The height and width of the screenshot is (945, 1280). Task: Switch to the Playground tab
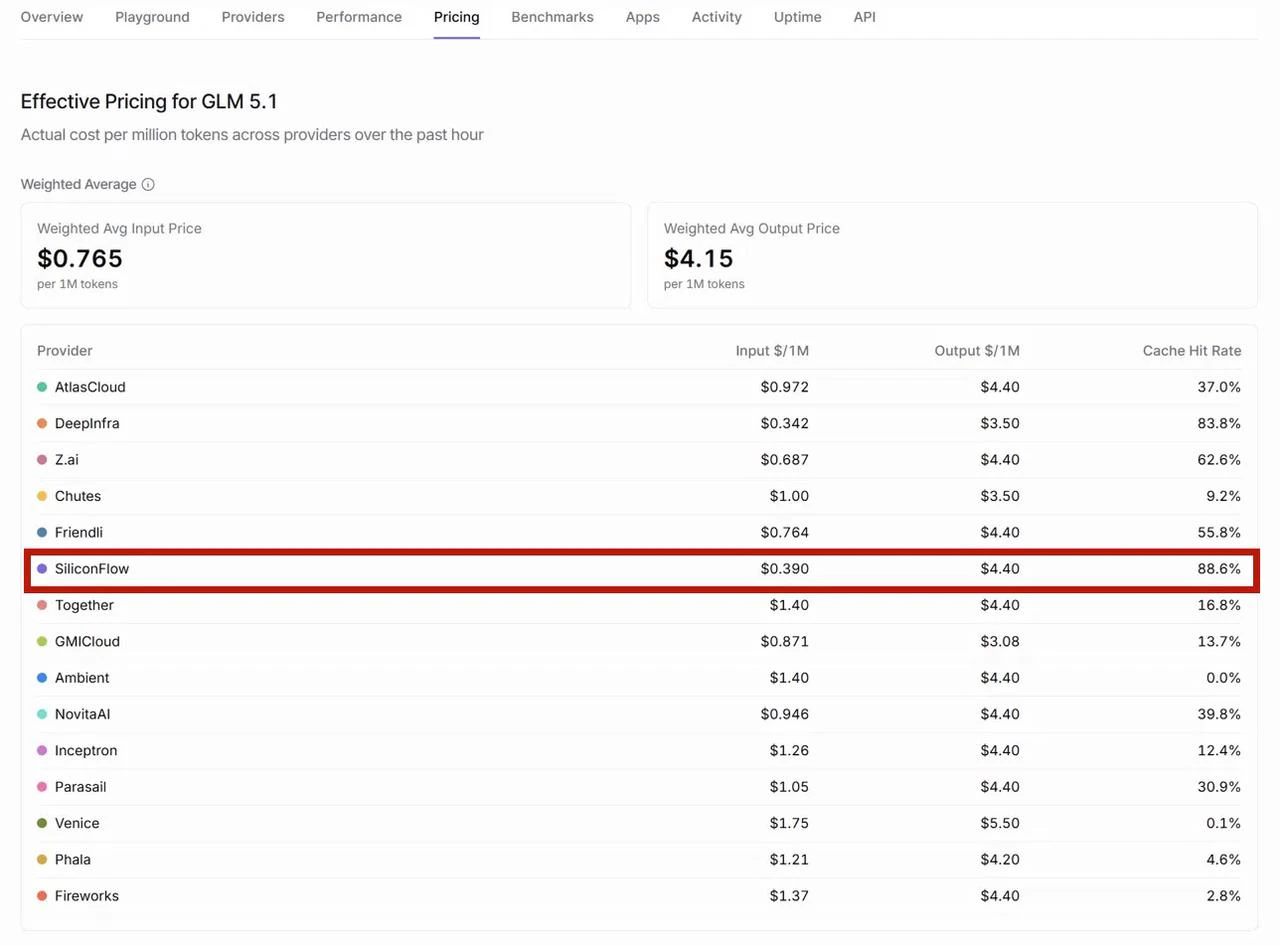pyautogui.click(x=152, y=17)
